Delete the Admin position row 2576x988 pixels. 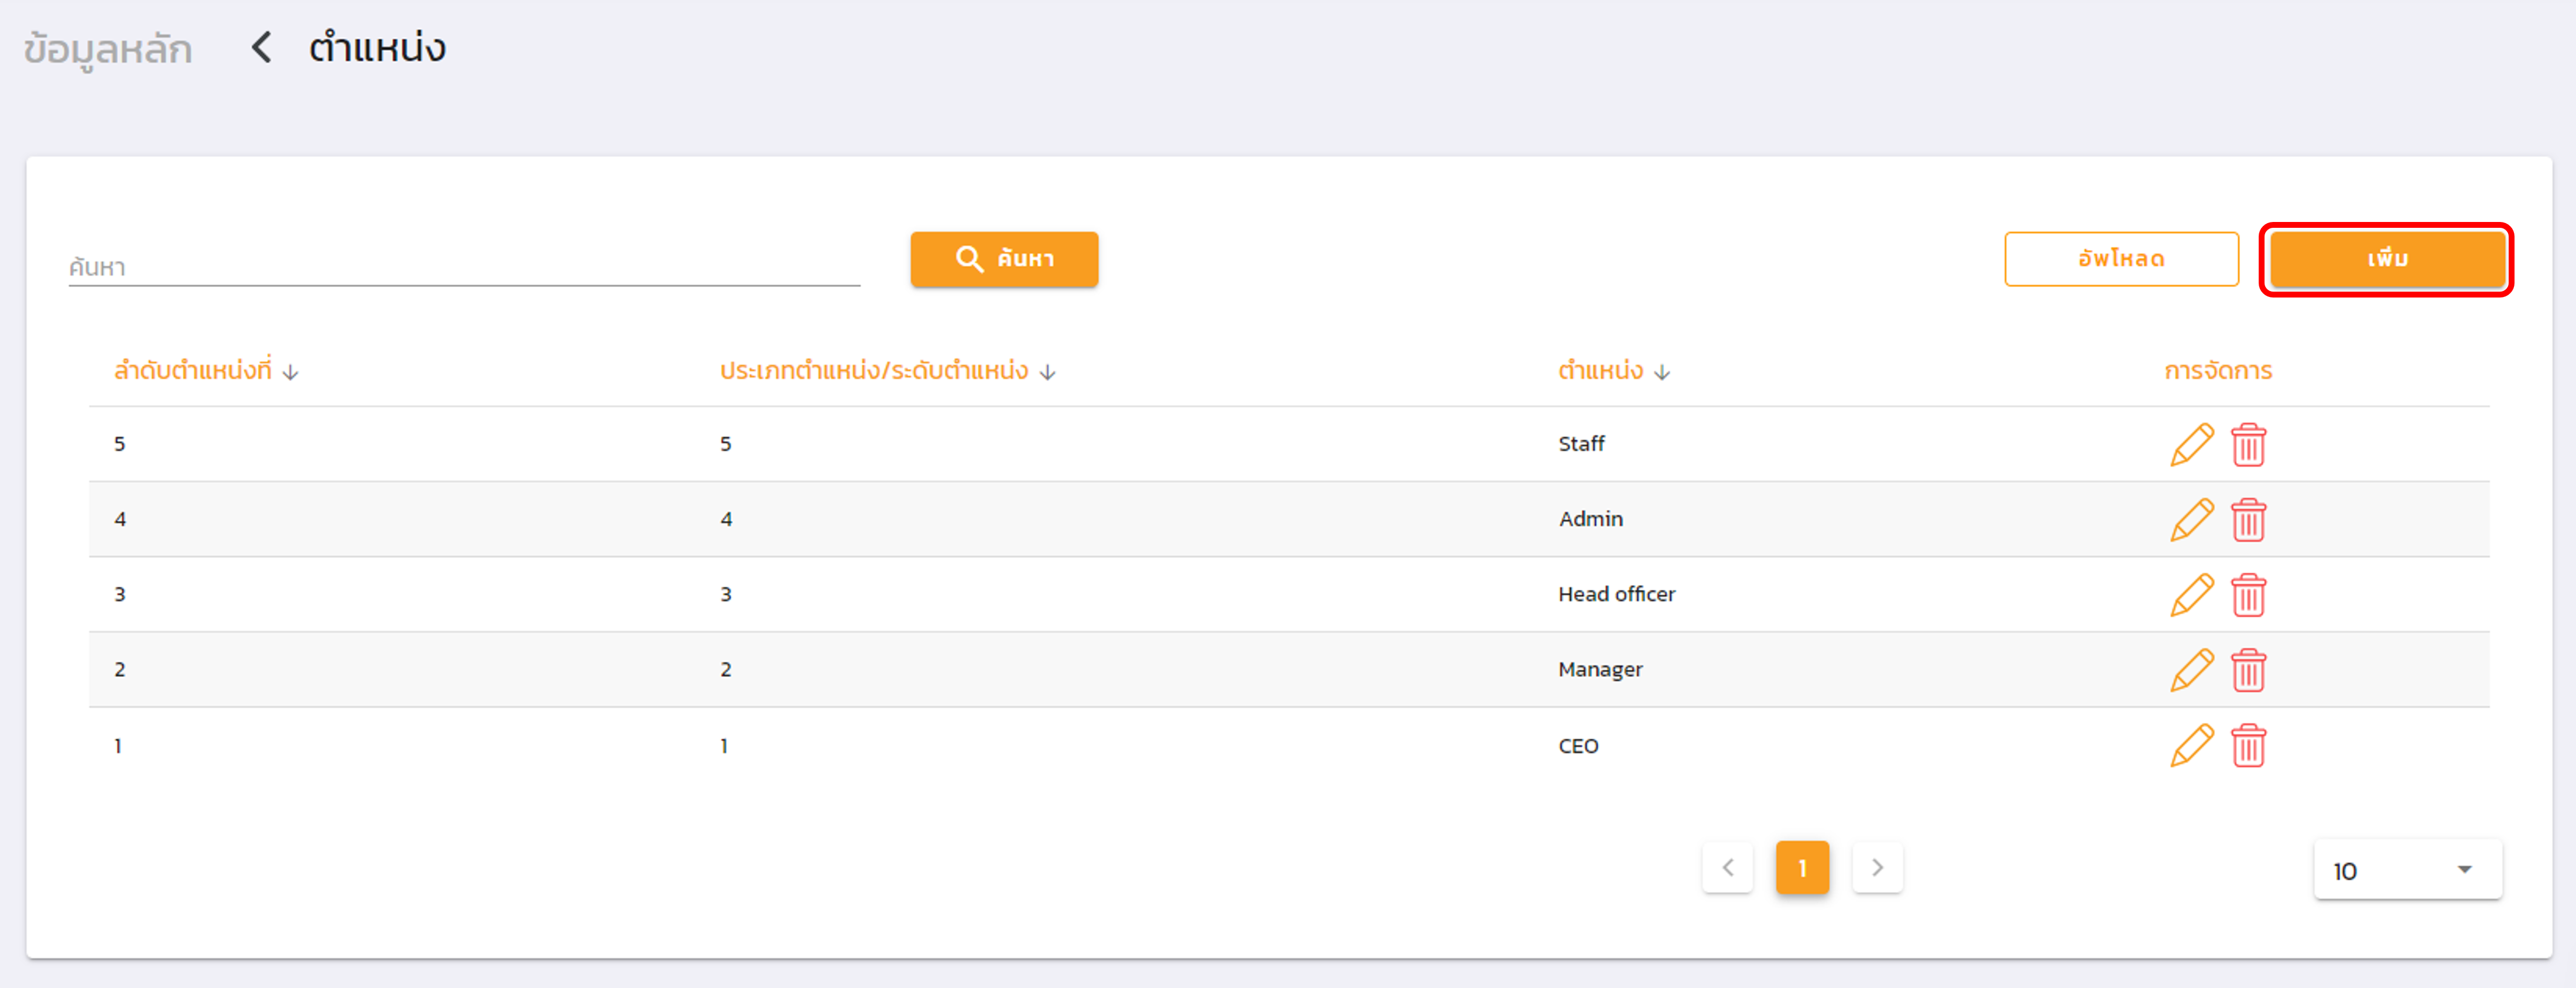click(2248, 520)
